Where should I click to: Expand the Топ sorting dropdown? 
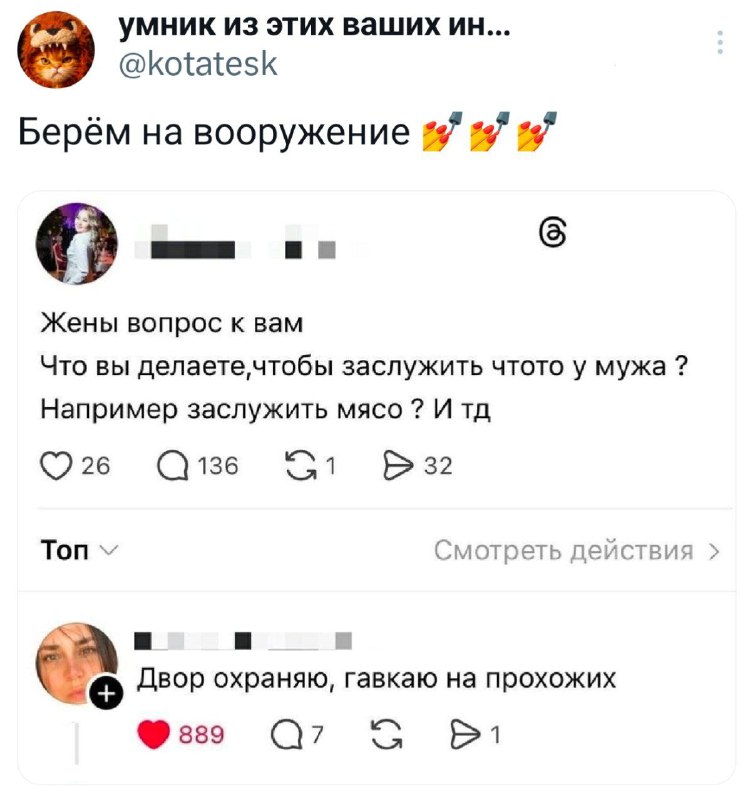[x=80, y=551]
